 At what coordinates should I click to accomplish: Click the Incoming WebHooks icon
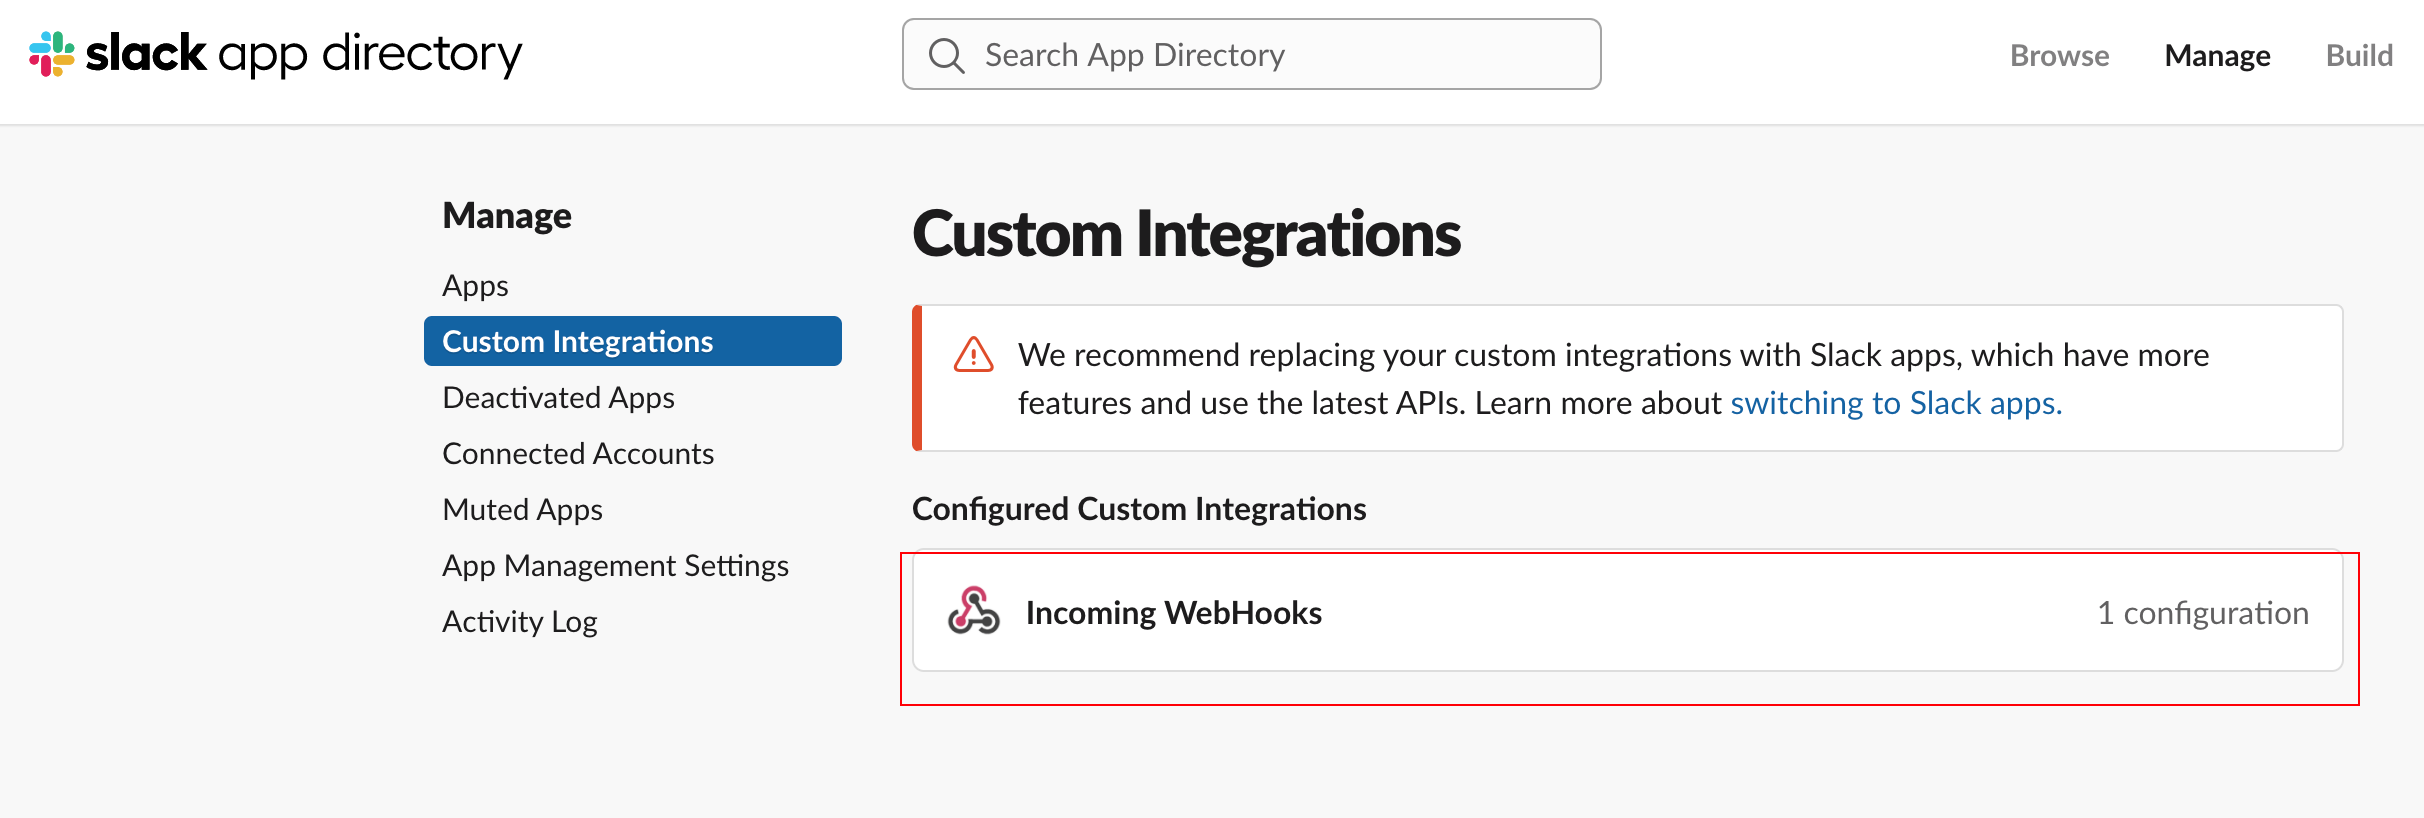point(973,611)
